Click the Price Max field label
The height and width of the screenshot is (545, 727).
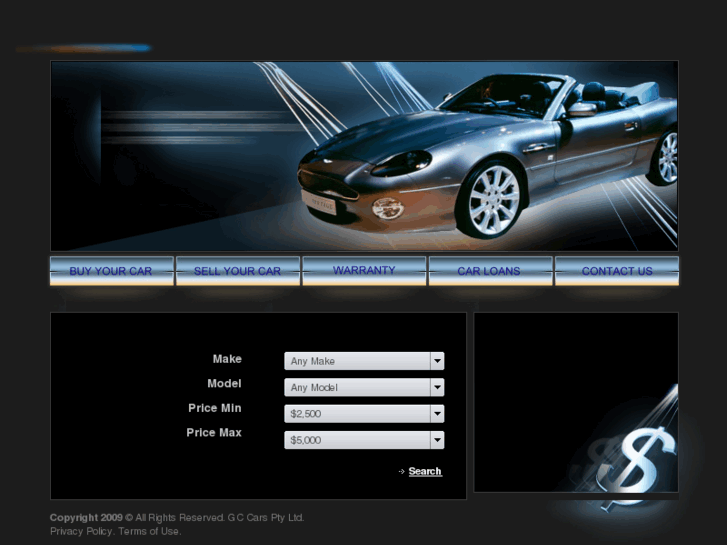pos(214,433)
